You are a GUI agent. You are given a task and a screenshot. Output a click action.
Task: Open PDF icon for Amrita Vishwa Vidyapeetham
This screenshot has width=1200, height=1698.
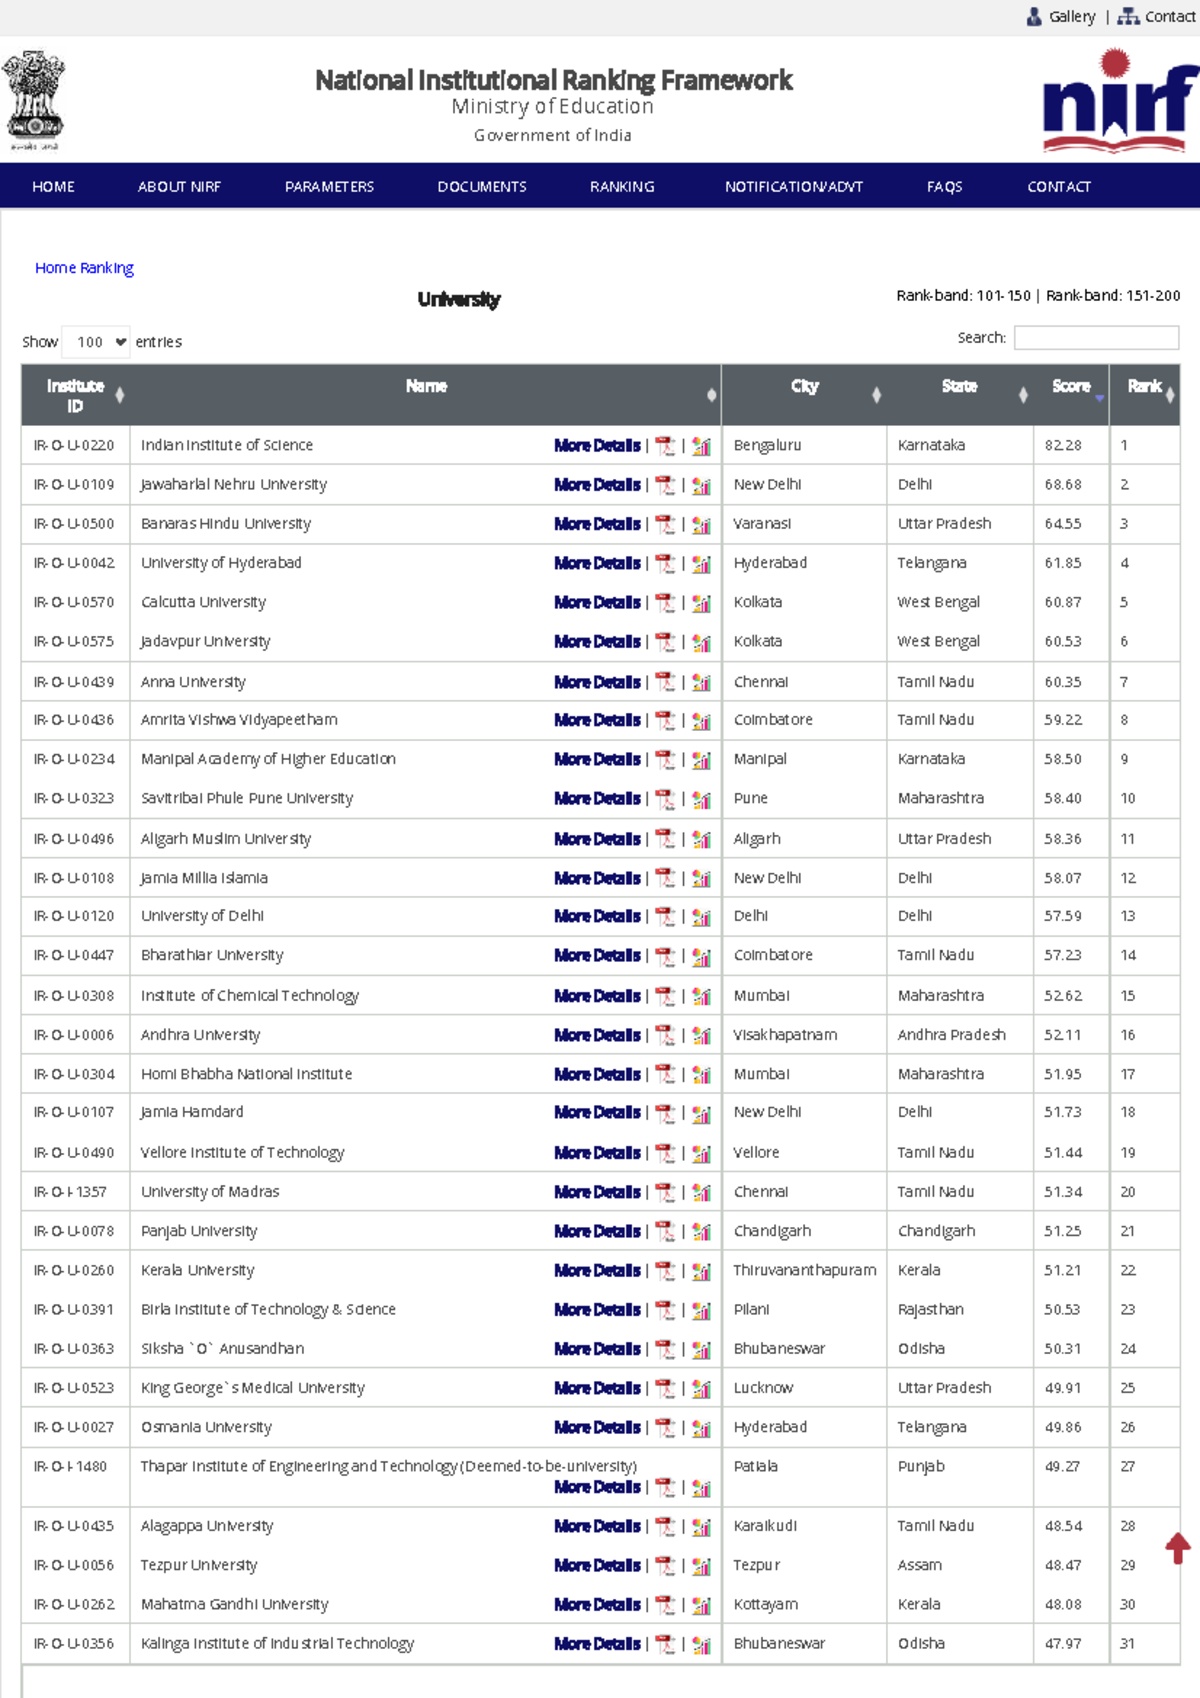pyautogui.click(x=665, y=720)
